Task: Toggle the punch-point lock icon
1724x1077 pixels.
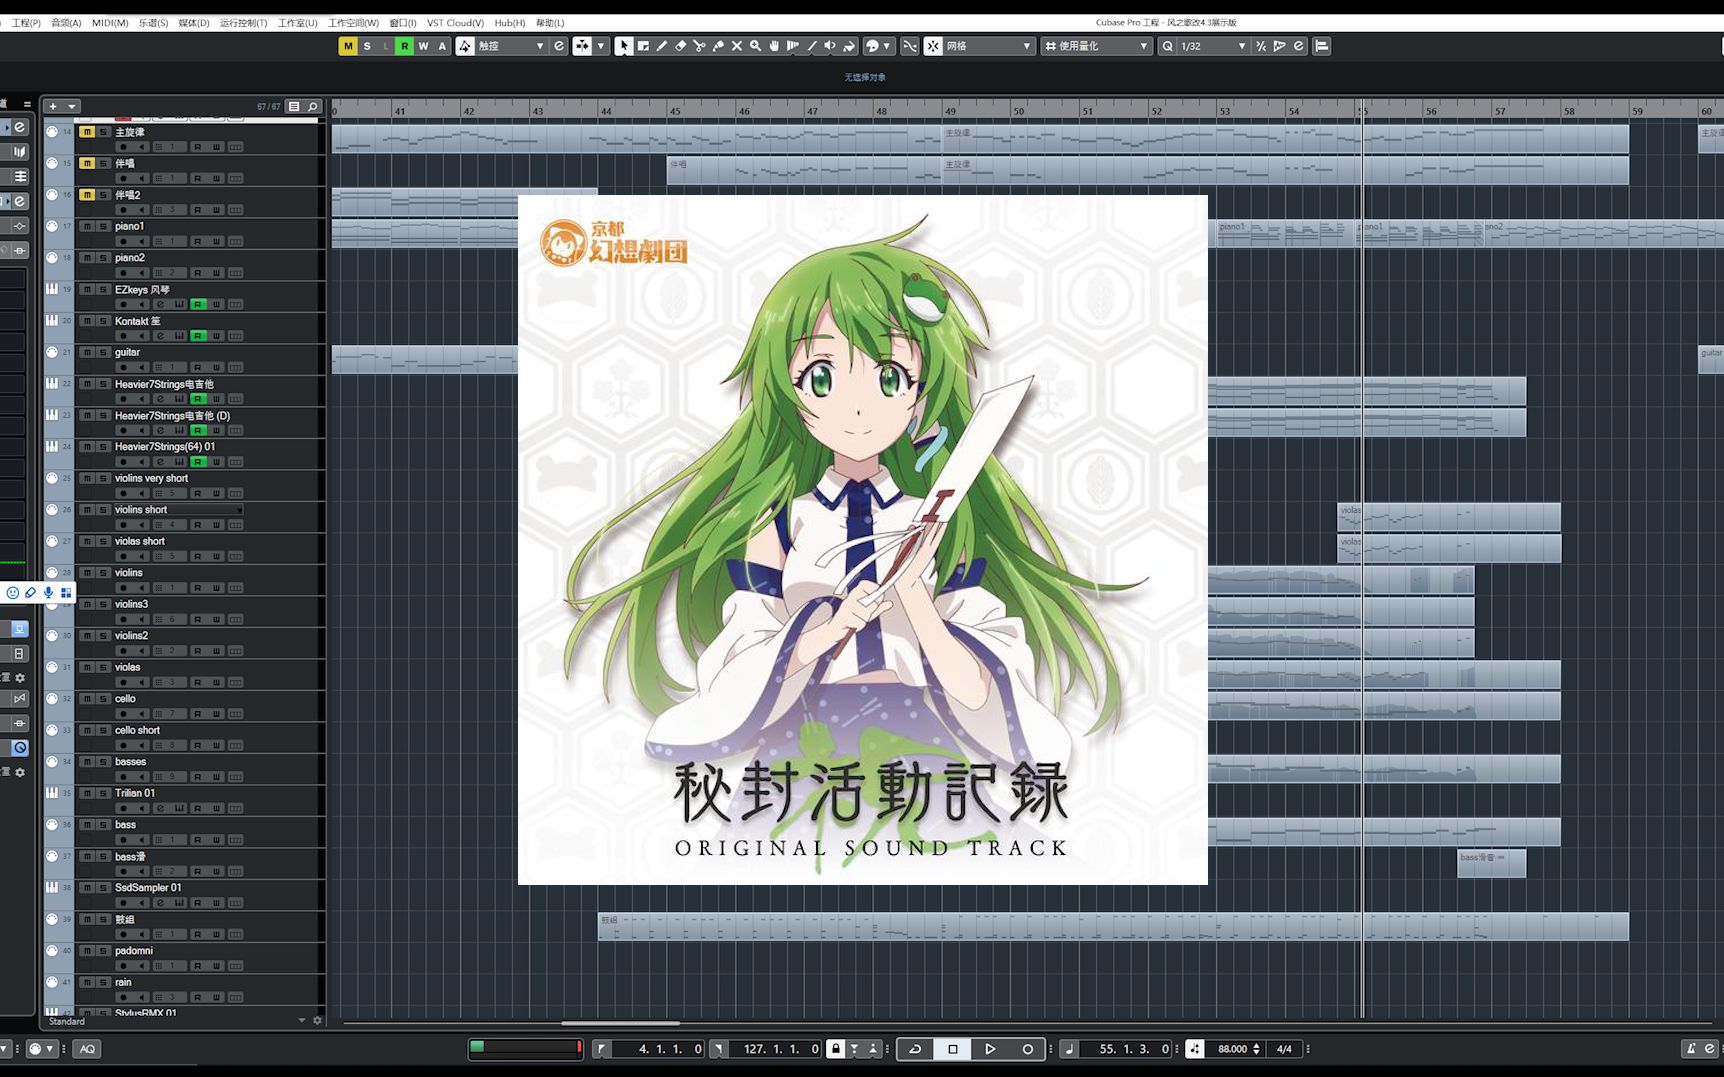Action: pos(835,1049)
